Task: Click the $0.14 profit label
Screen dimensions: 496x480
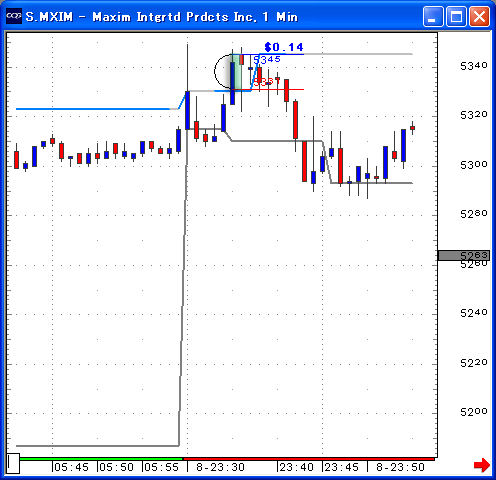Action: (284, 47)
